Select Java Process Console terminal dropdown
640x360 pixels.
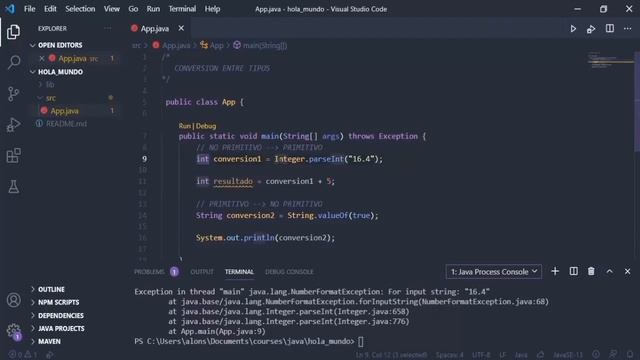click(x=493, y=272)
